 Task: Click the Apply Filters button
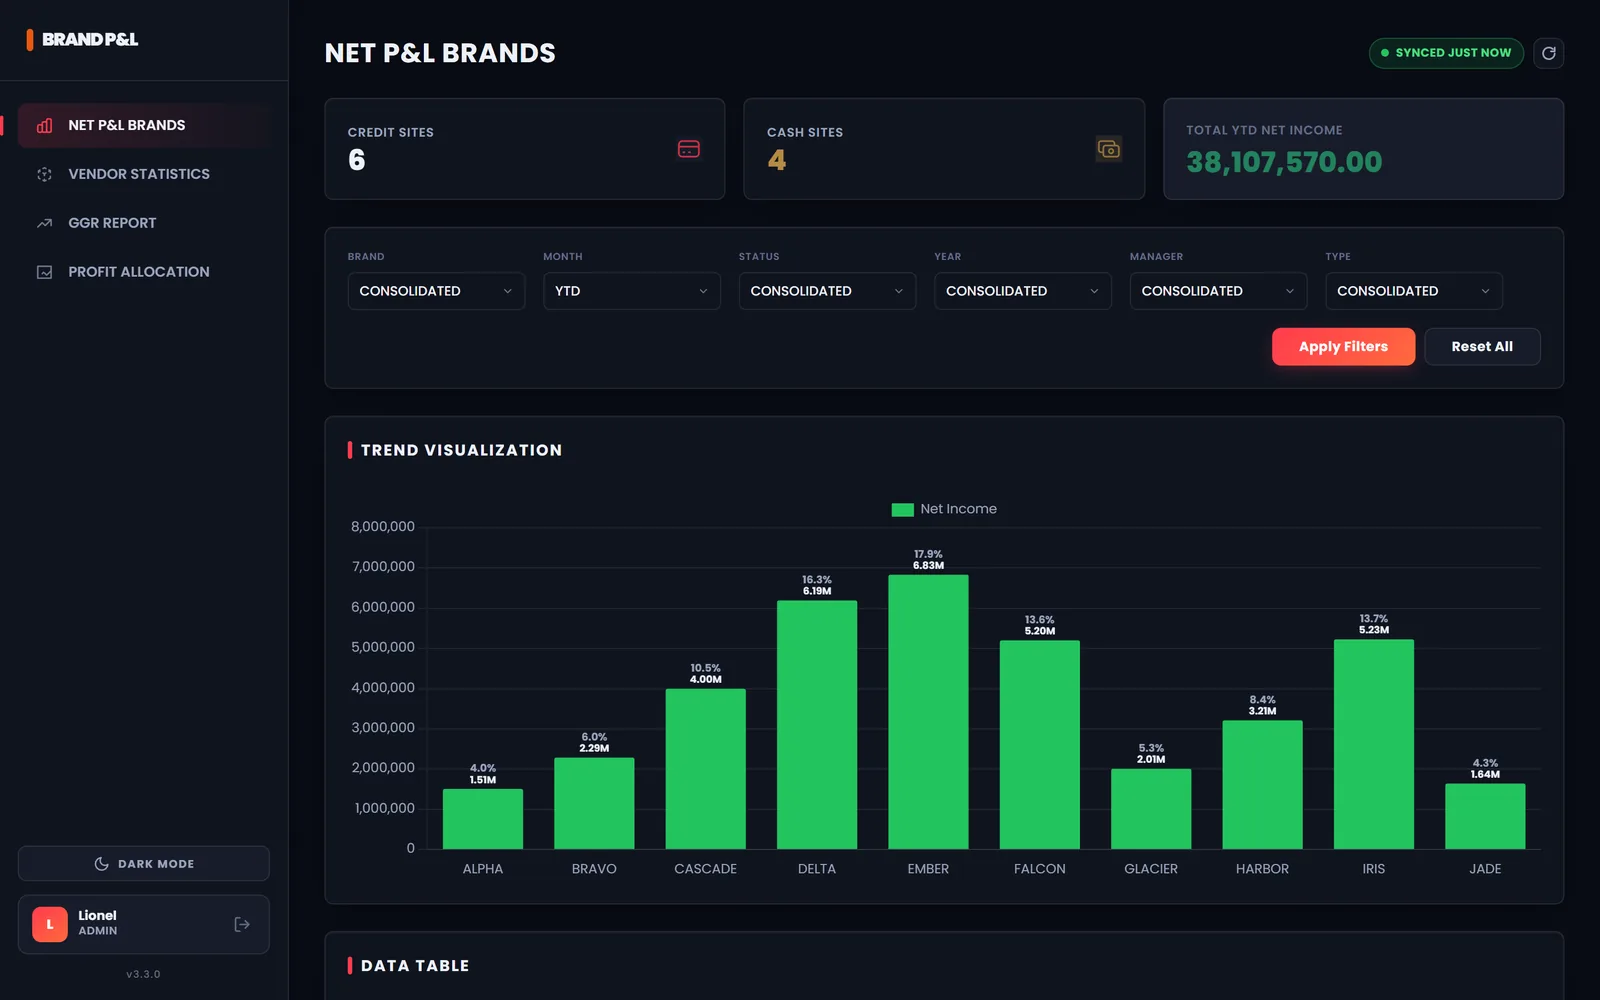(x=1343, y=347)
